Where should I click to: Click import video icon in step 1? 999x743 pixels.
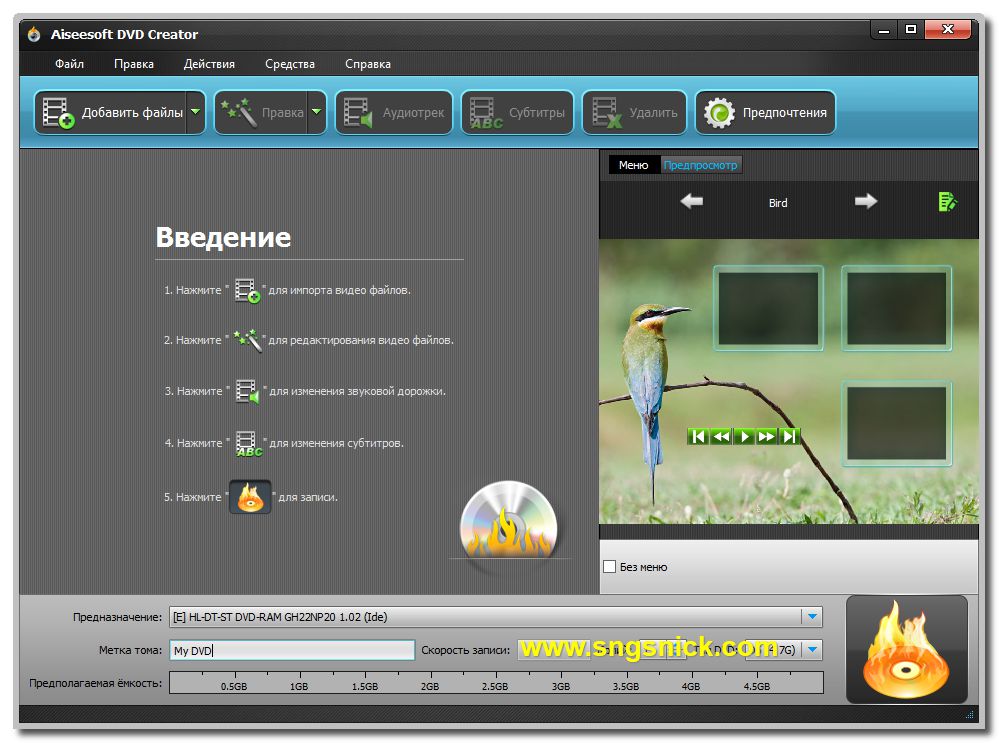247,291
